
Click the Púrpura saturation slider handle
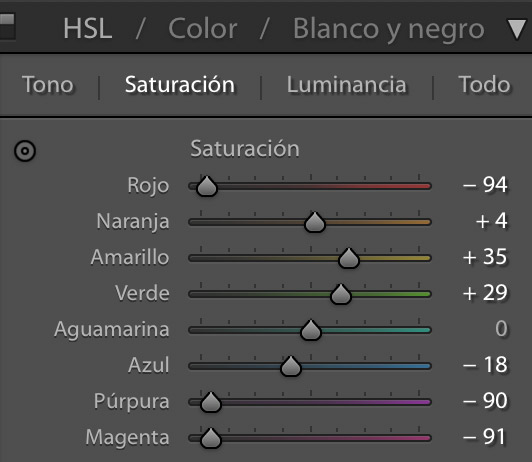click(211, 402)
